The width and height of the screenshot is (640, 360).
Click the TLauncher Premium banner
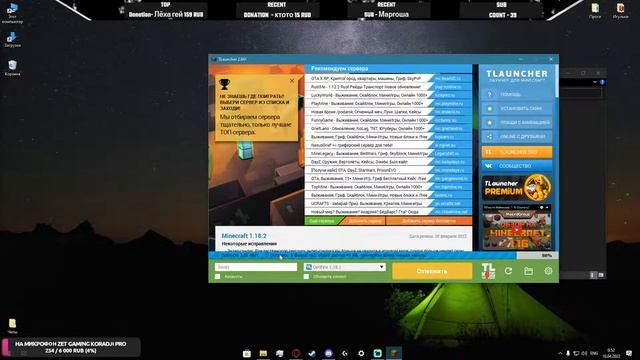tap(517, 187)
